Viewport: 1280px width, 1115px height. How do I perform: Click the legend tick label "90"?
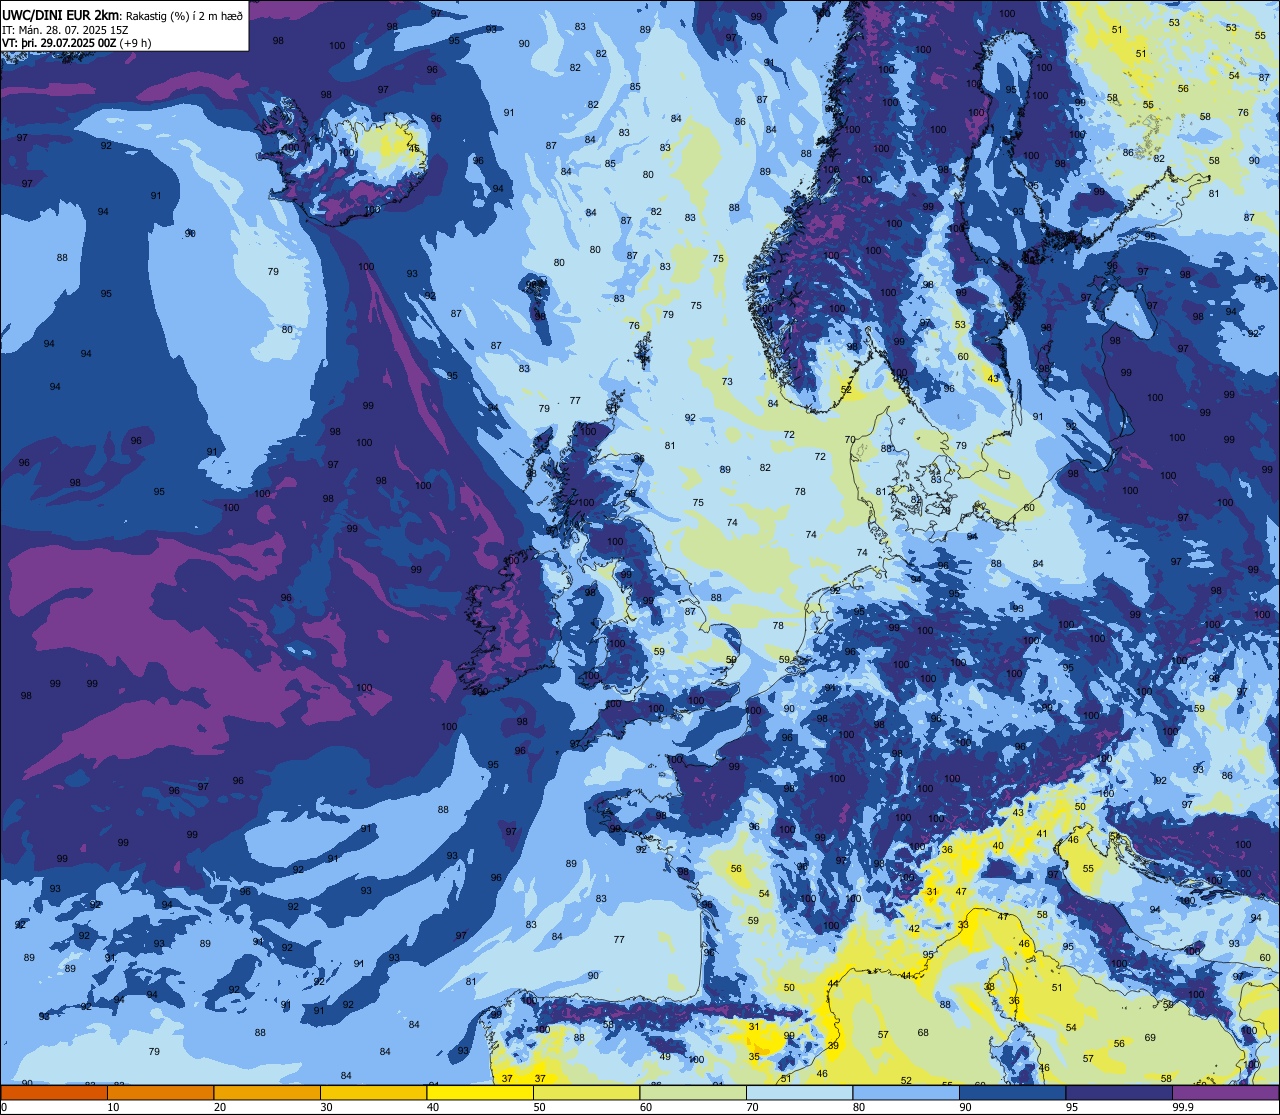pos(965,1107)
